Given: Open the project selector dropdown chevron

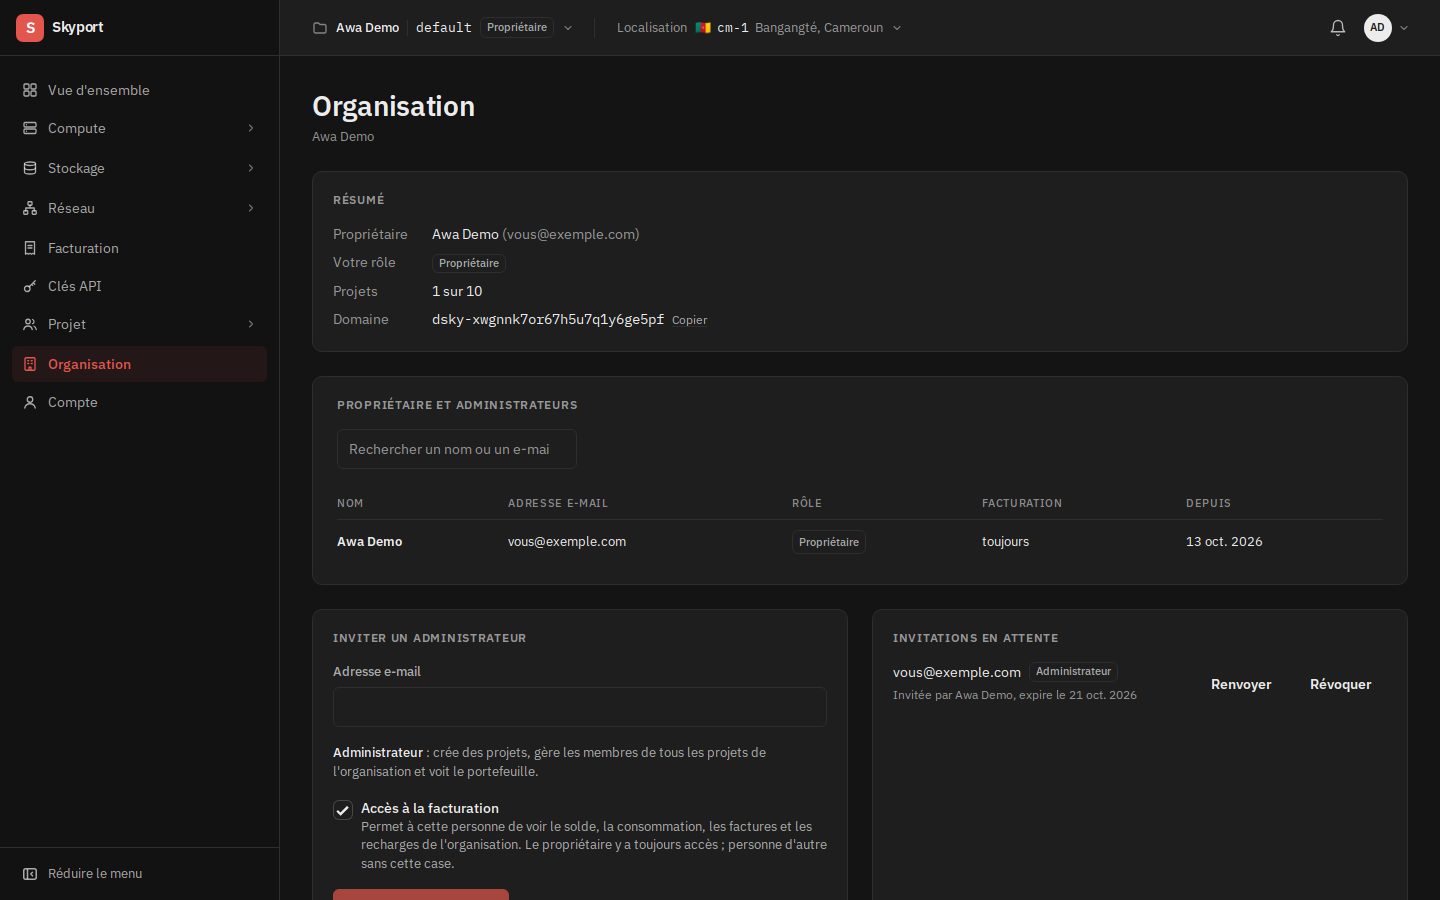Looking at the screenshot, I should [x=568, y=28].
